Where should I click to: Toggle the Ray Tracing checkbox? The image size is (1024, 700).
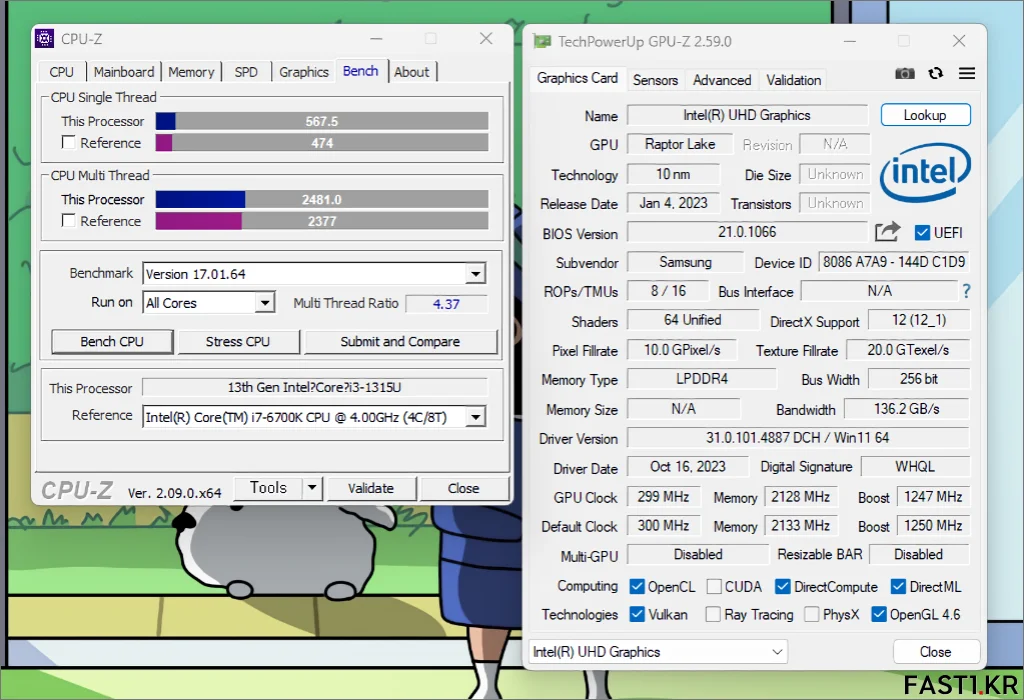click(713, 614)
